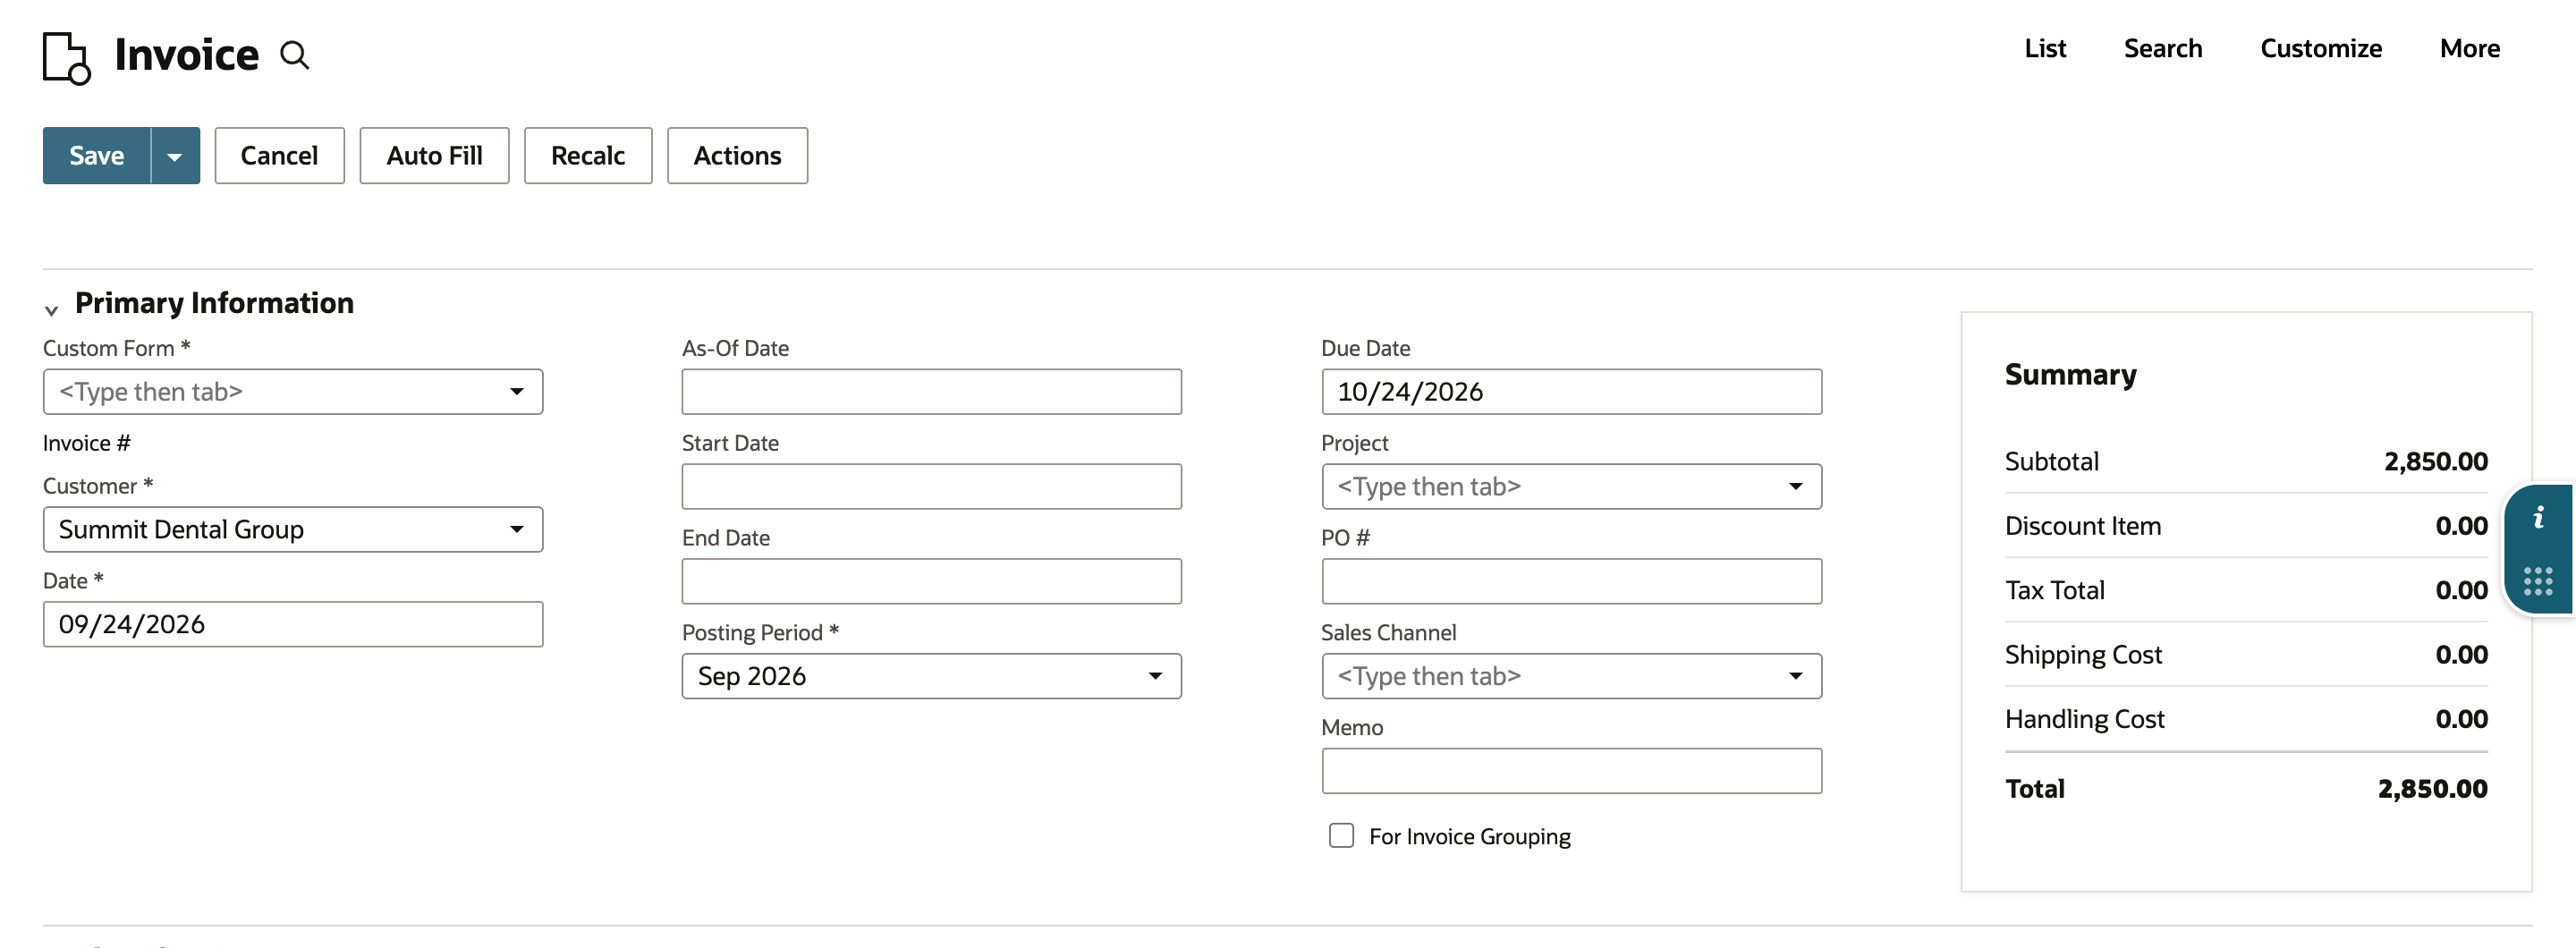This screenshot has height=948, width=2576.
Task: Click the Invoice # label
Action: click(x=87, y=443)
